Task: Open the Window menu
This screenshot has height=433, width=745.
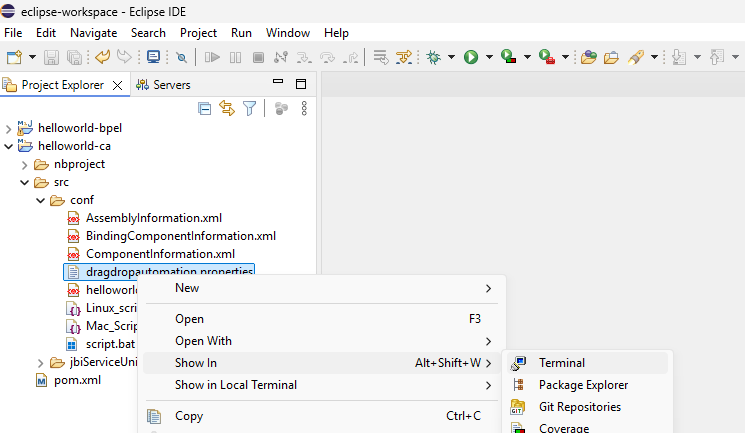Action: (288, 33)
